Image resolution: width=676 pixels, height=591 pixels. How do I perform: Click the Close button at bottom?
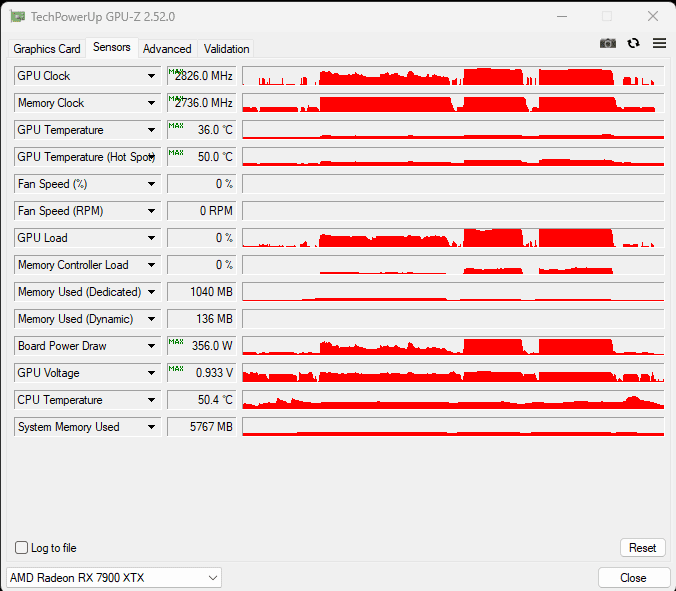pyautogui.click(x=633, y=578)
